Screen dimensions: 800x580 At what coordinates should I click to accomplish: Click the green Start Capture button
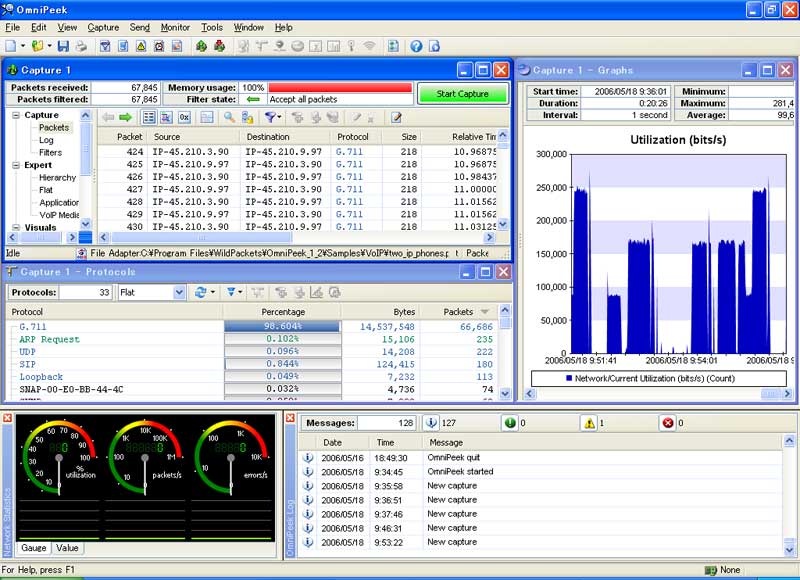[463, 94]
